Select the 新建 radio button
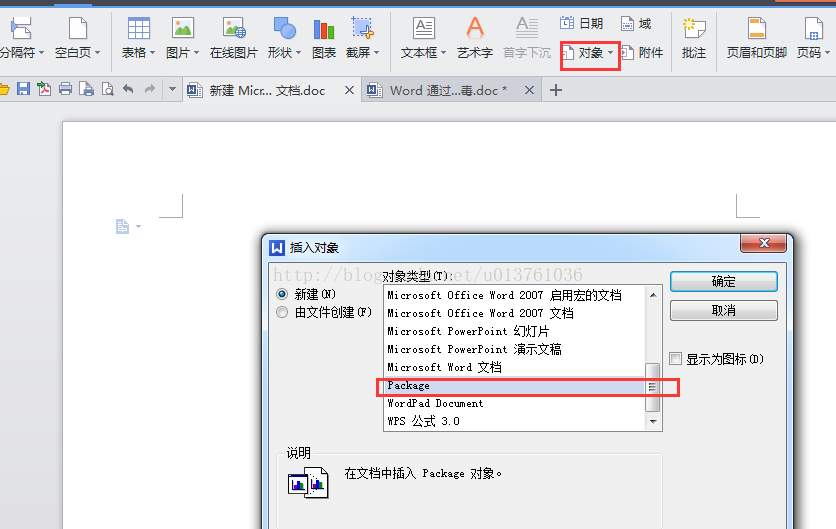Viewport: 836px width, 529px height. click(x=282, y=294)
